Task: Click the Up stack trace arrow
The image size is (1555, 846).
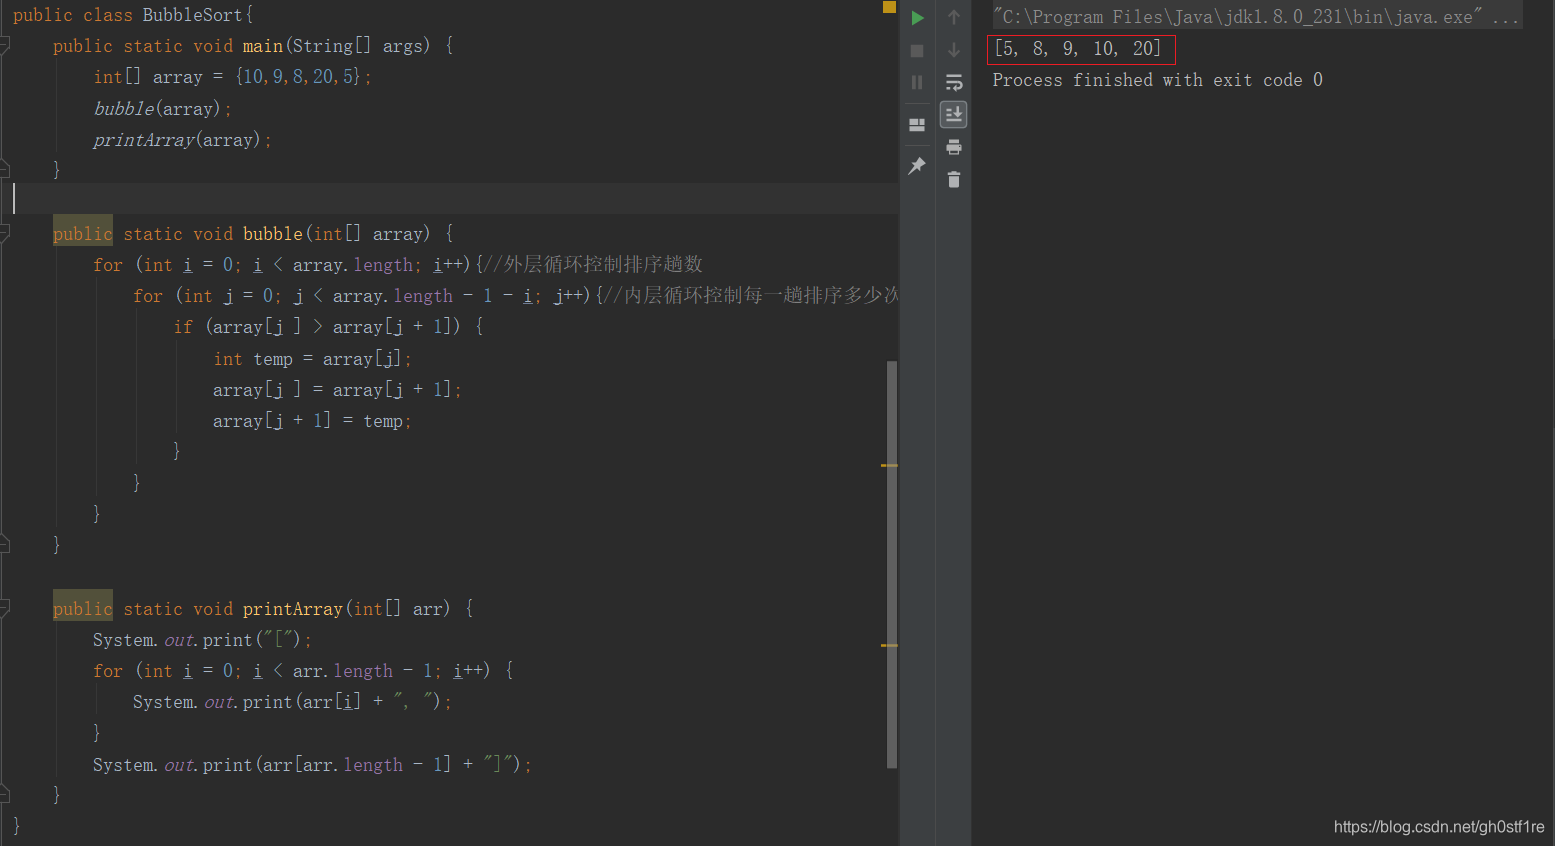Action: pyautogui.click(x=954, y=17)
